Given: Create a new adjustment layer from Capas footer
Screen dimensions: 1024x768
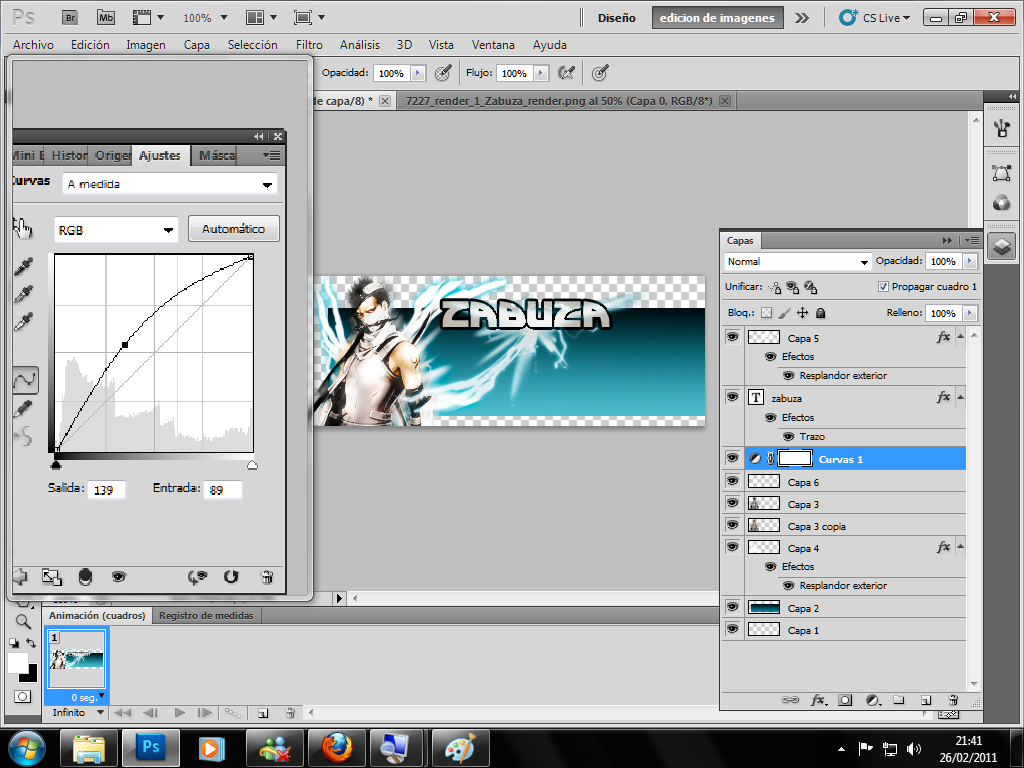Looking at the screenshot, I should tap(873, 700).
